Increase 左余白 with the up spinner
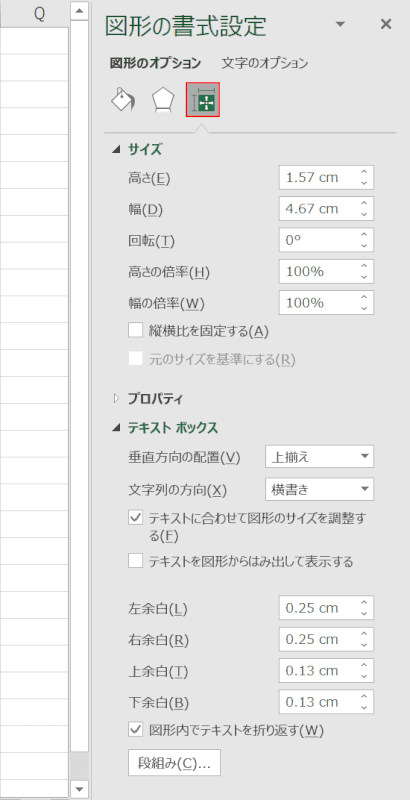410x800 pixels. pyautogui.click(x=364, y=603)
